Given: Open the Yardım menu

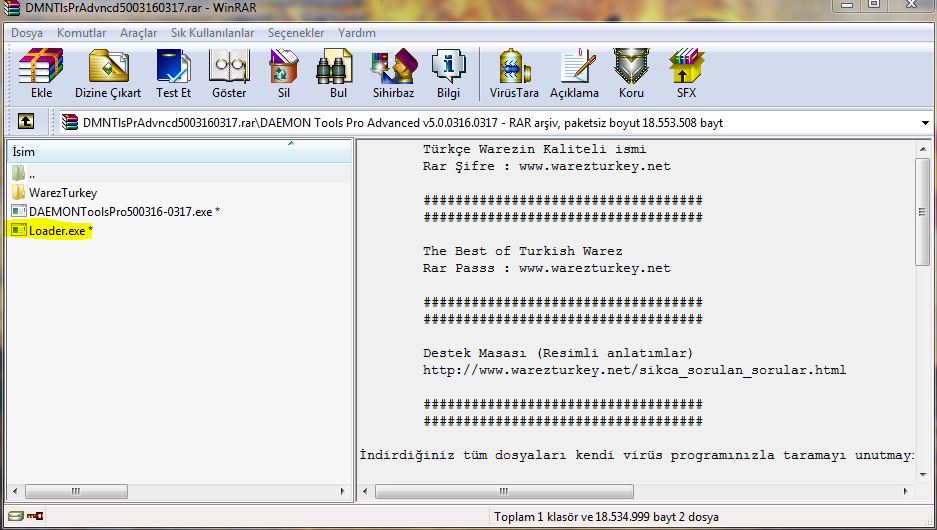Looking at the screenshot, I should click(x=356, y=33).
